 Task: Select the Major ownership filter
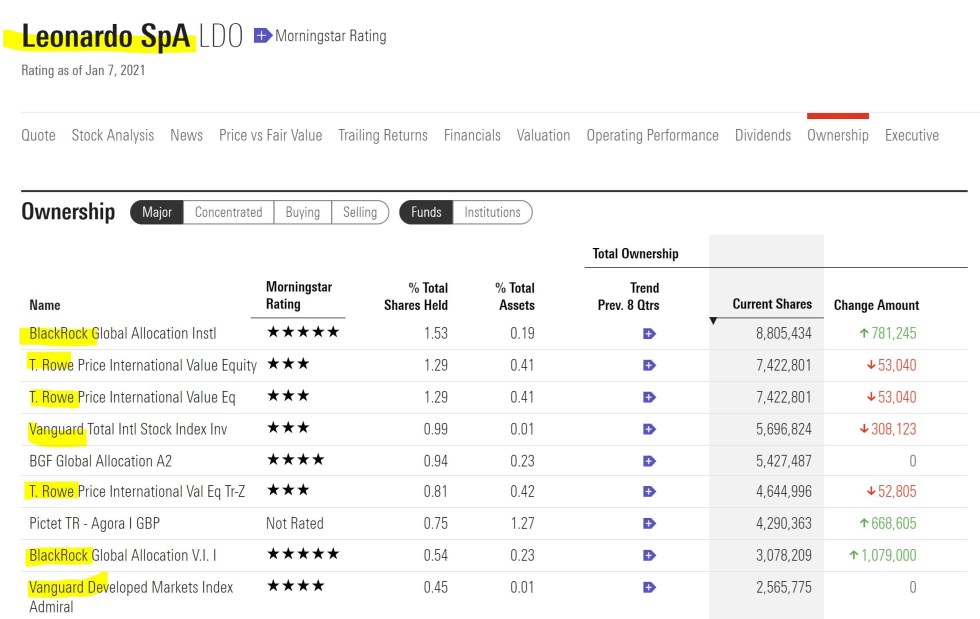157,212
